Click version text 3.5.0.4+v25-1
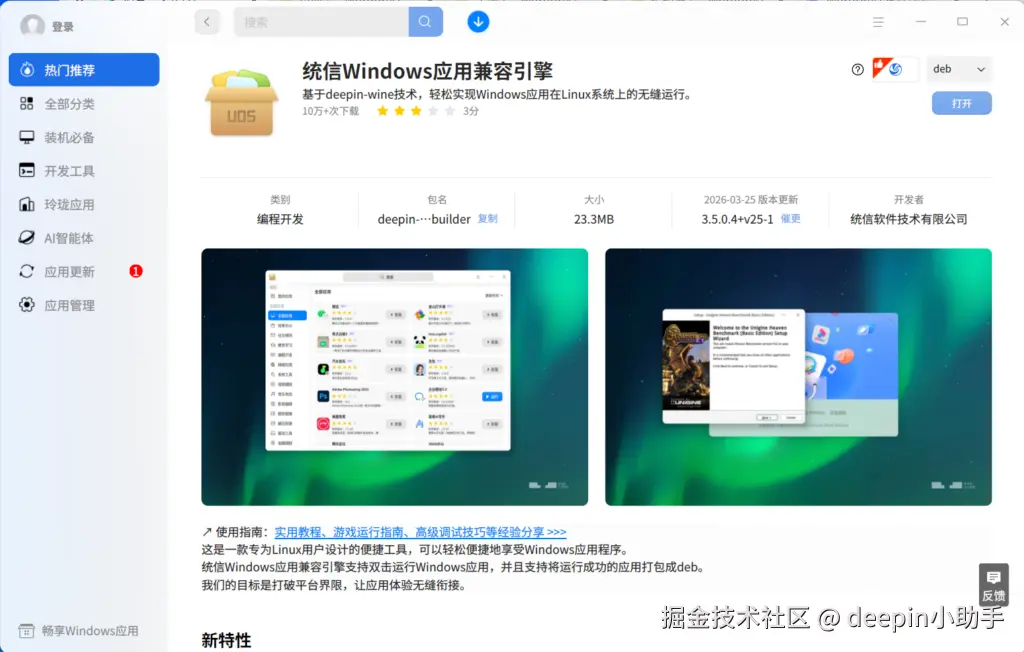The image size is (1024, 652). coord(737,219)
